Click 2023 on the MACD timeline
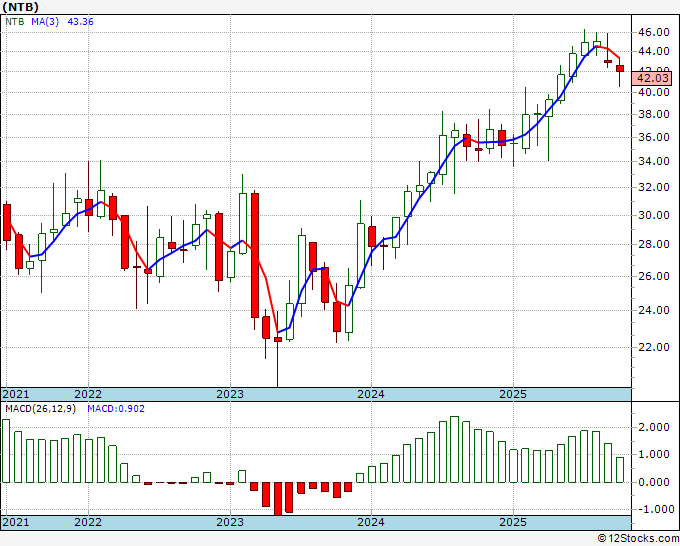Screen dimensions: 680x546 tap(230, 522)
